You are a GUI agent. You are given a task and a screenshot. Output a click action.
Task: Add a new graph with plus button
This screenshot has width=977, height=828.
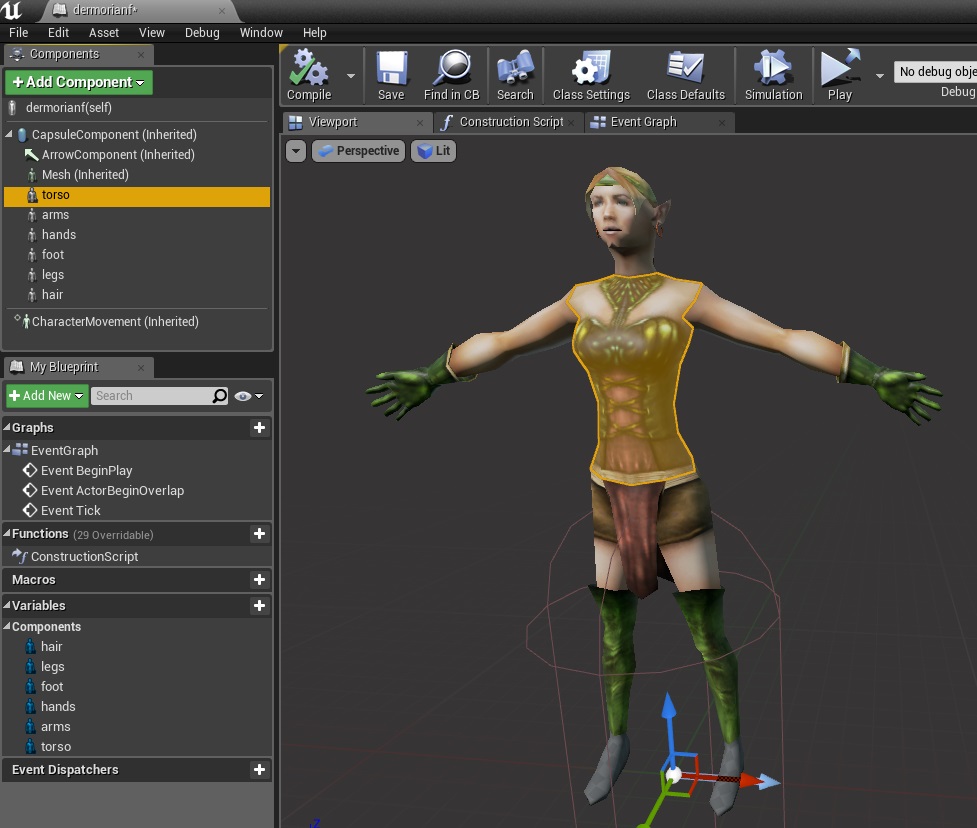[260, 427]
